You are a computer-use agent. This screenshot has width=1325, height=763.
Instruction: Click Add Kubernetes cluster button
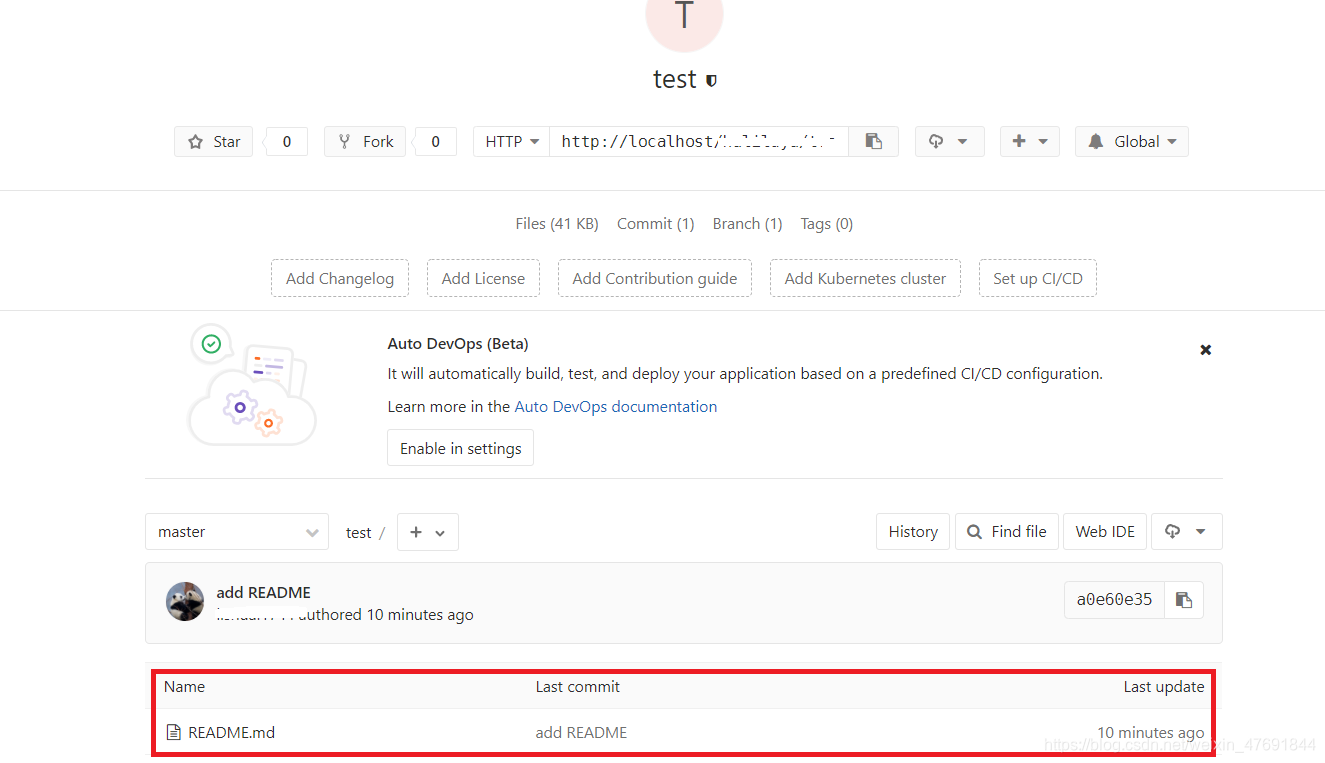click(x=865, y=278)
